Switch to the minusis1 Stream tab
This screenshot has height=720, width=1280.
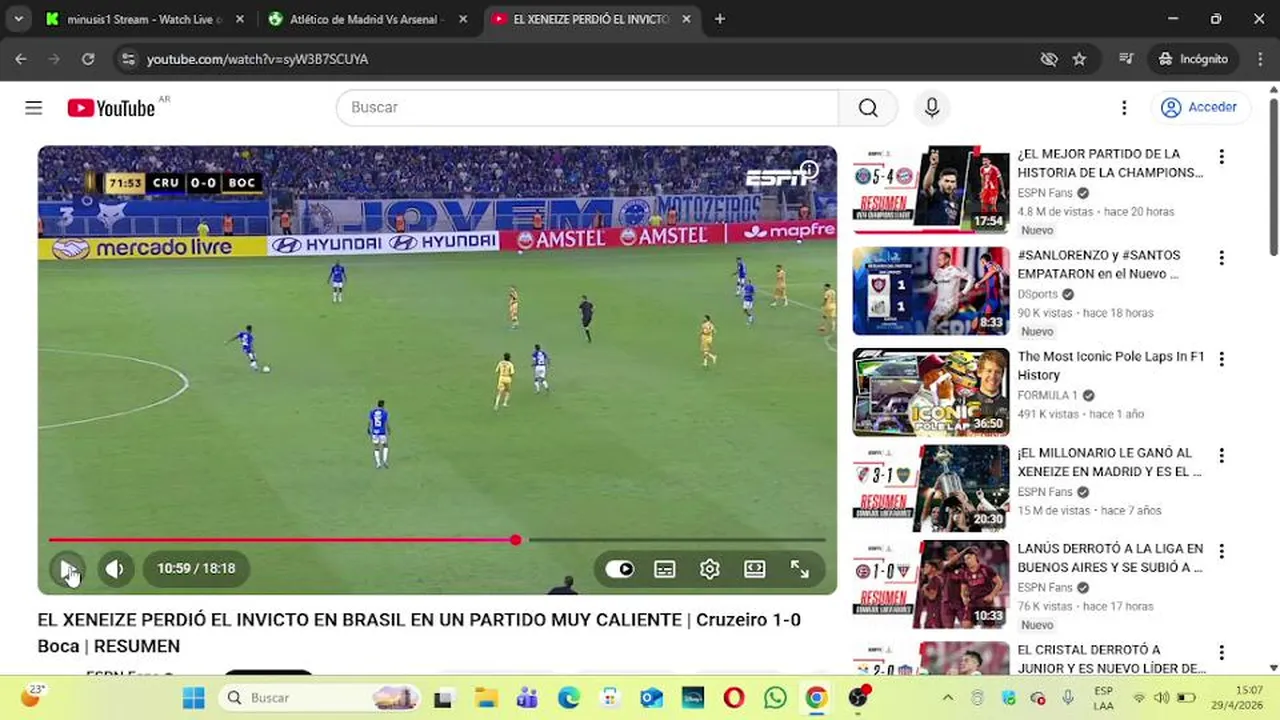[145, 19]
